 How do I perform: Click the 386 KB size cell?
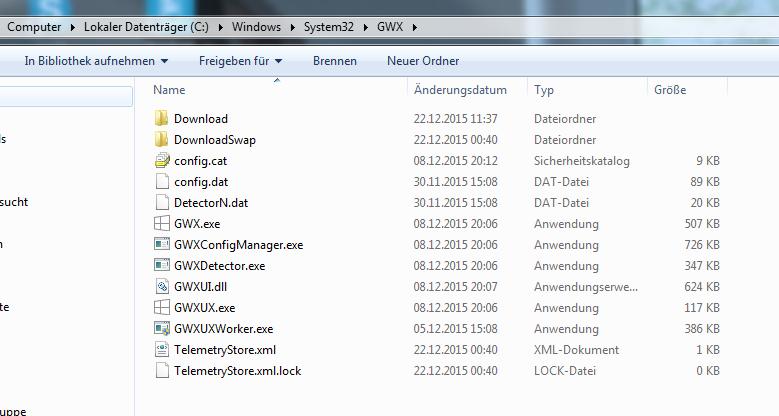coord(702,328)
